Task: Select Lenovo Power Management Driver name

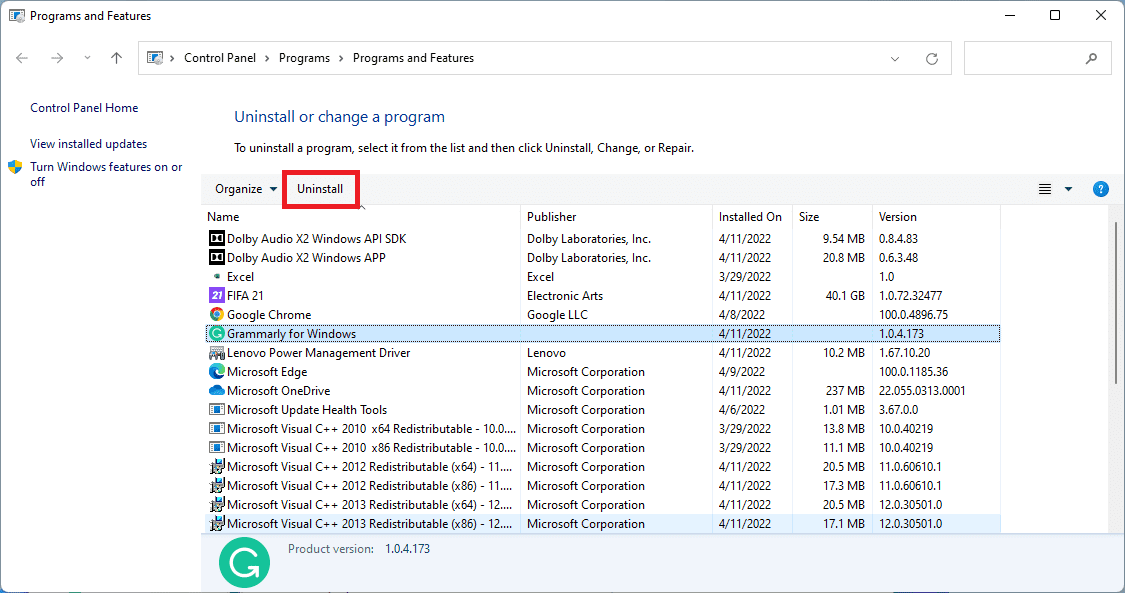Action: point(319,353)
